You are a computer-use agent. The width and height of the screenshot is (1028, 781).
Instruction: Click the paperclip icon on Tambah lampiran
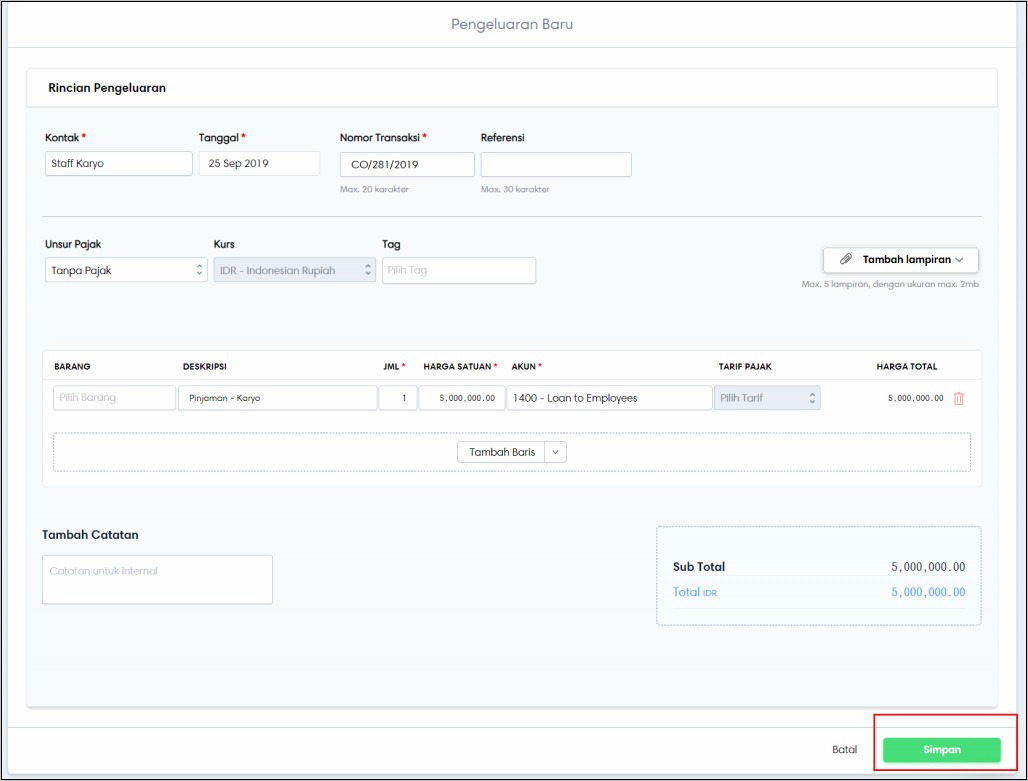coord(846,259)
